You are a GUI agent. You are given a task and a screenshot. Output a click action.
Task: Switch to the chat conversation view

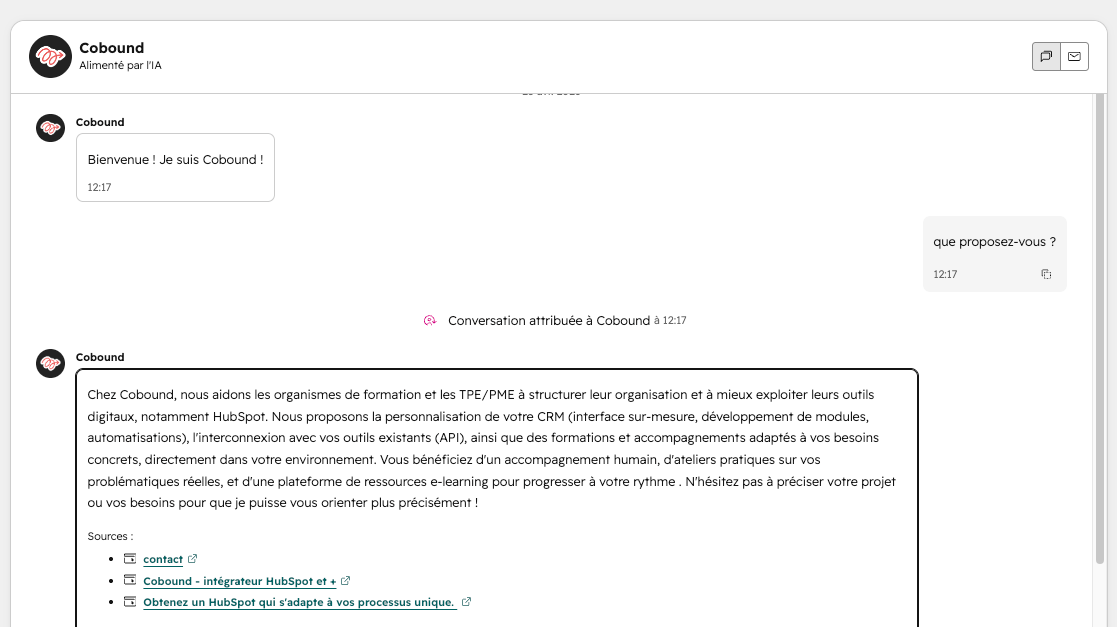1046,57
